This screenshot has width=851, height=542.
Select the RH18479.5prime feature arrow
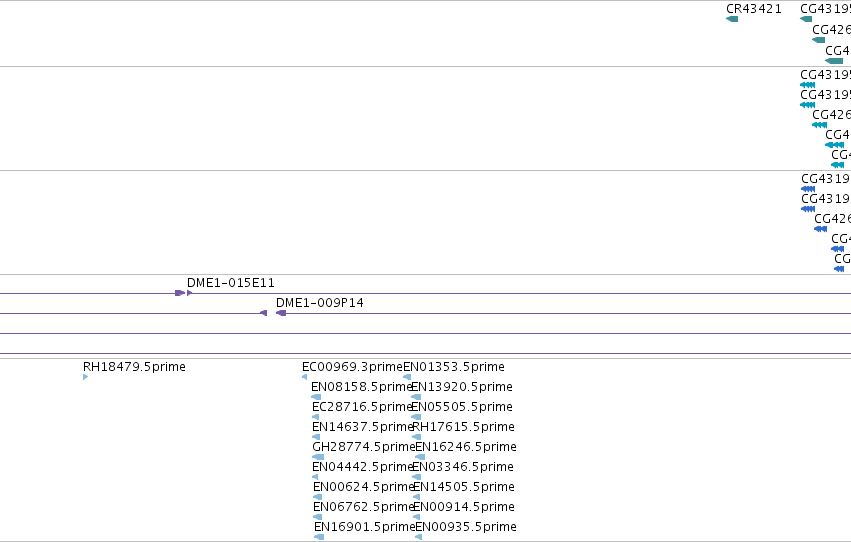point(85,377)
